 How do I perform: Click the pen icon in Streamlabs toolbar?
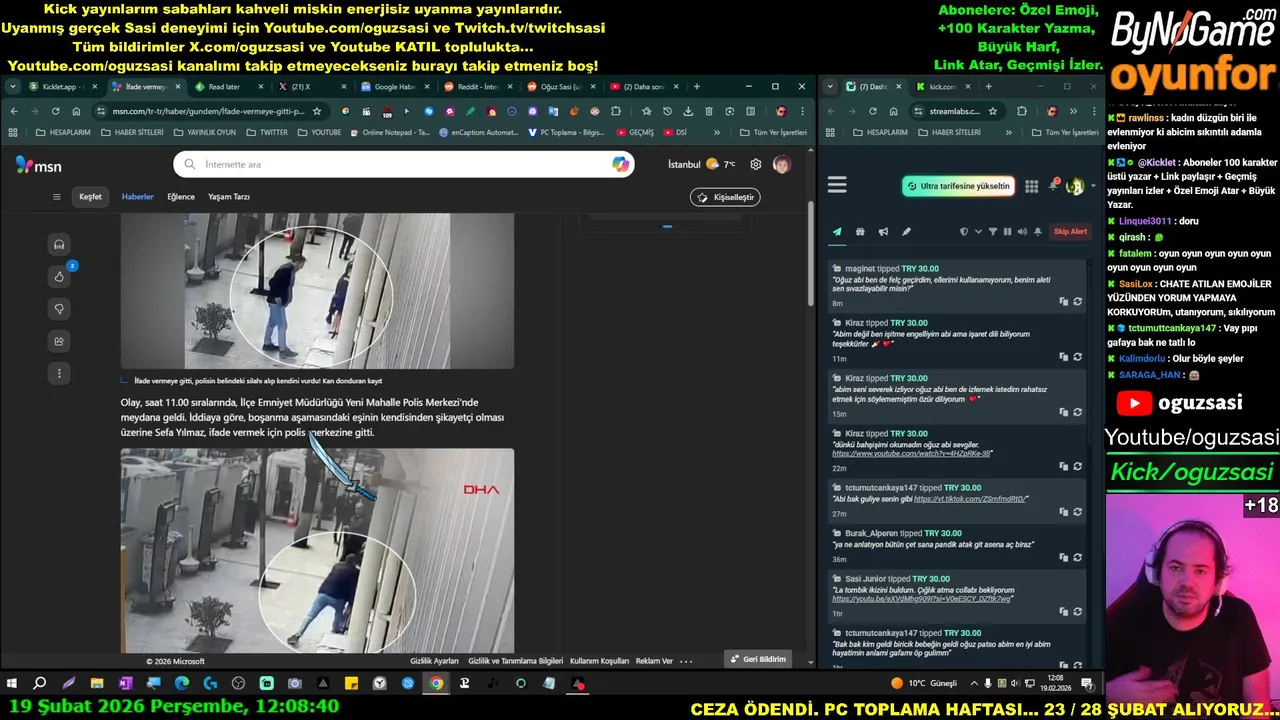click(x=906, y=232)
